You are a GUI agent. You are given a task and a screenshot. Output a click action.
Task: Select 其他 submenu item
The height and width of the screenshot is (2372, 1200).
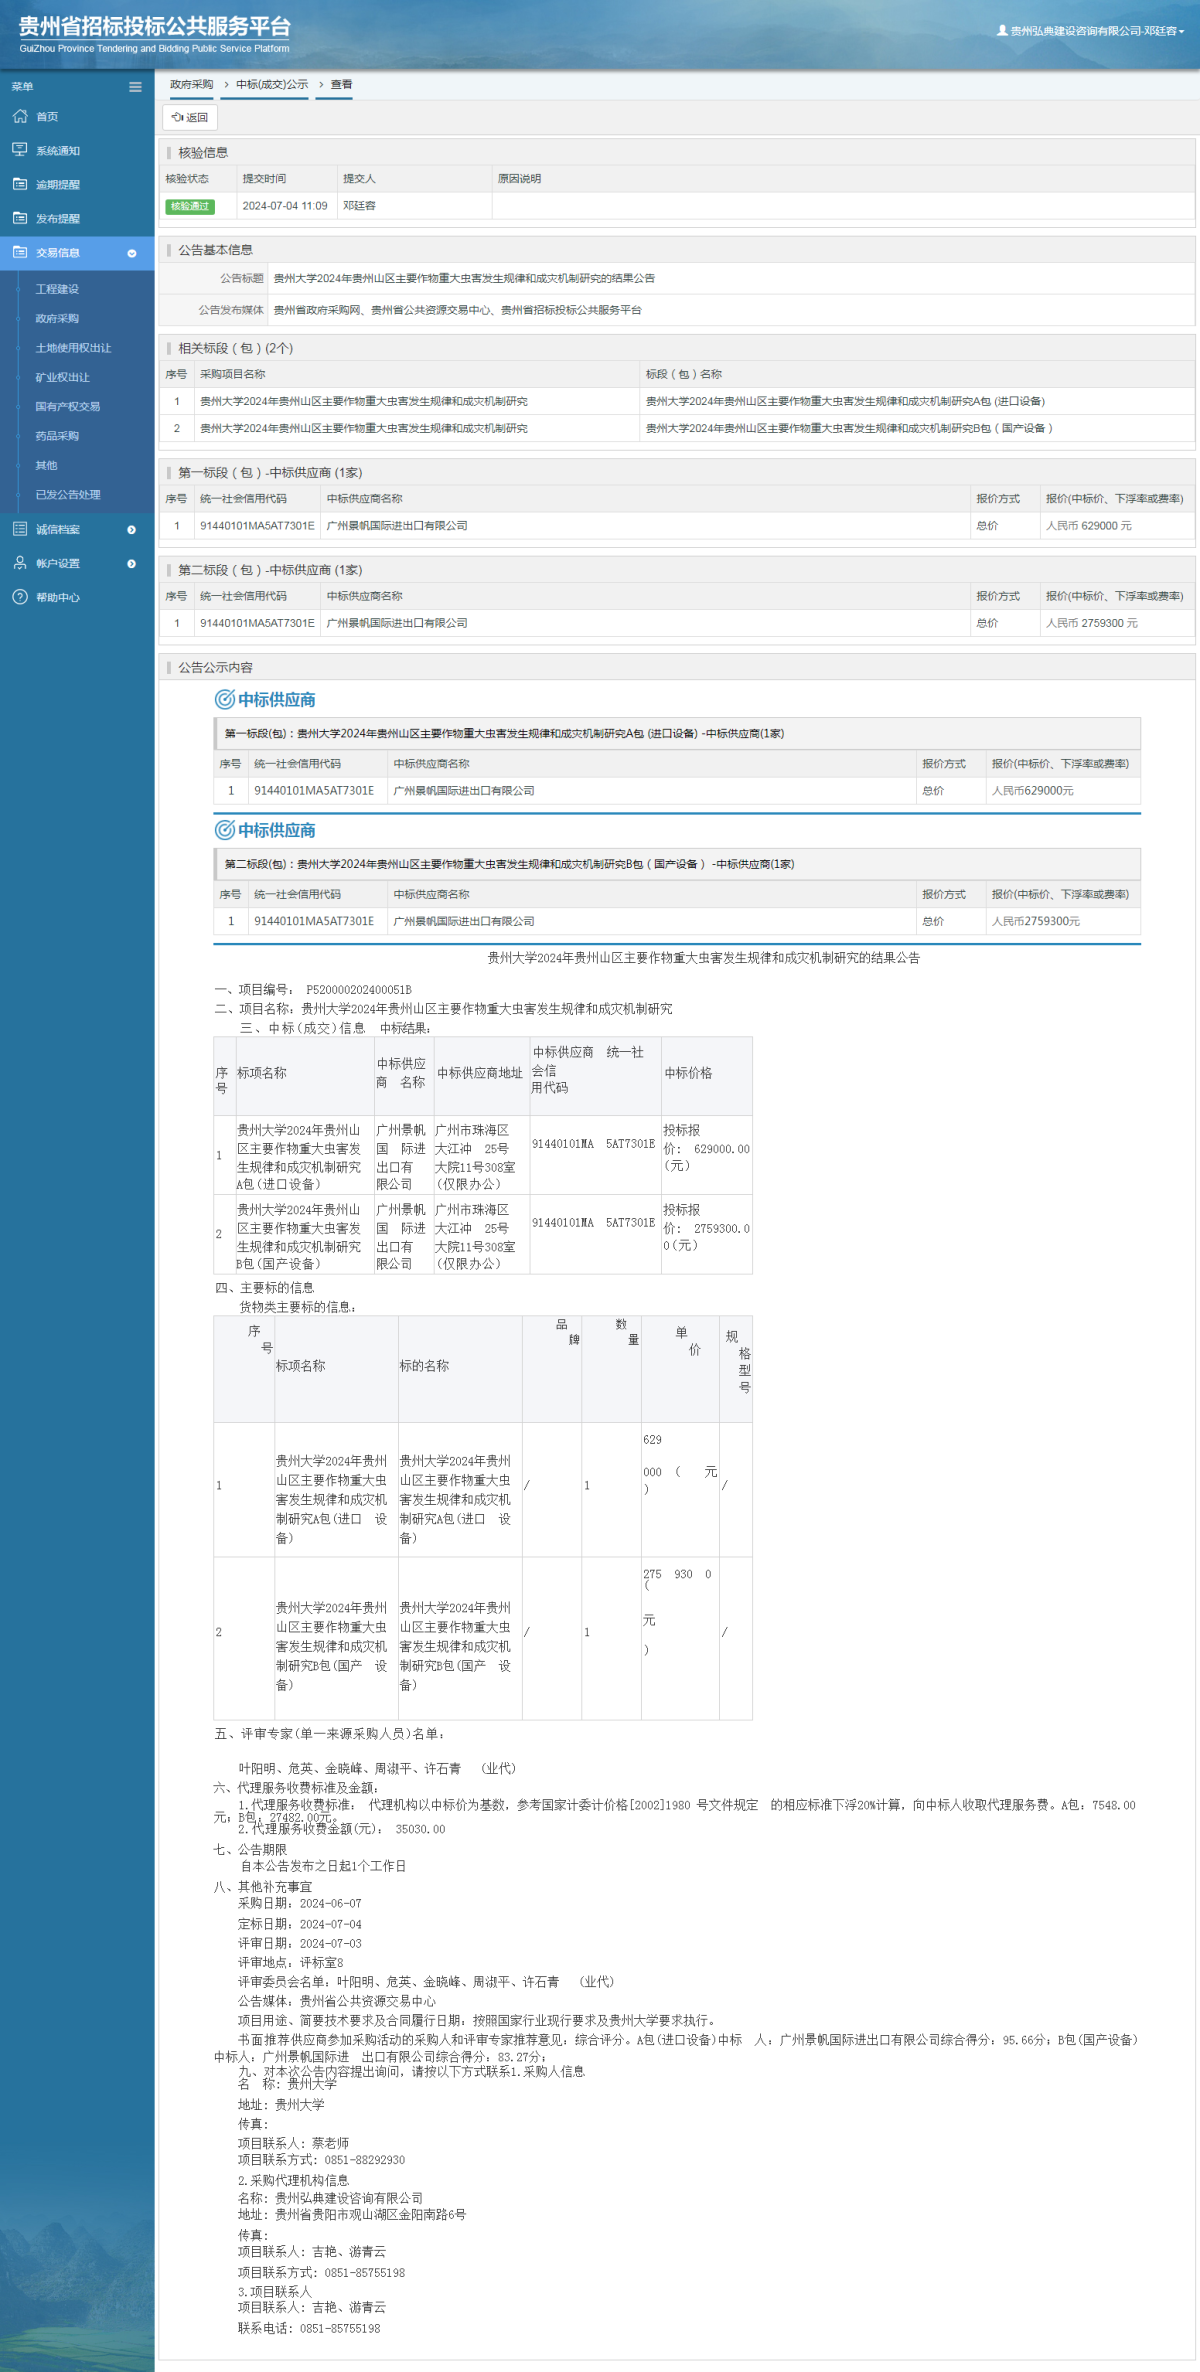tap(46, 465)
